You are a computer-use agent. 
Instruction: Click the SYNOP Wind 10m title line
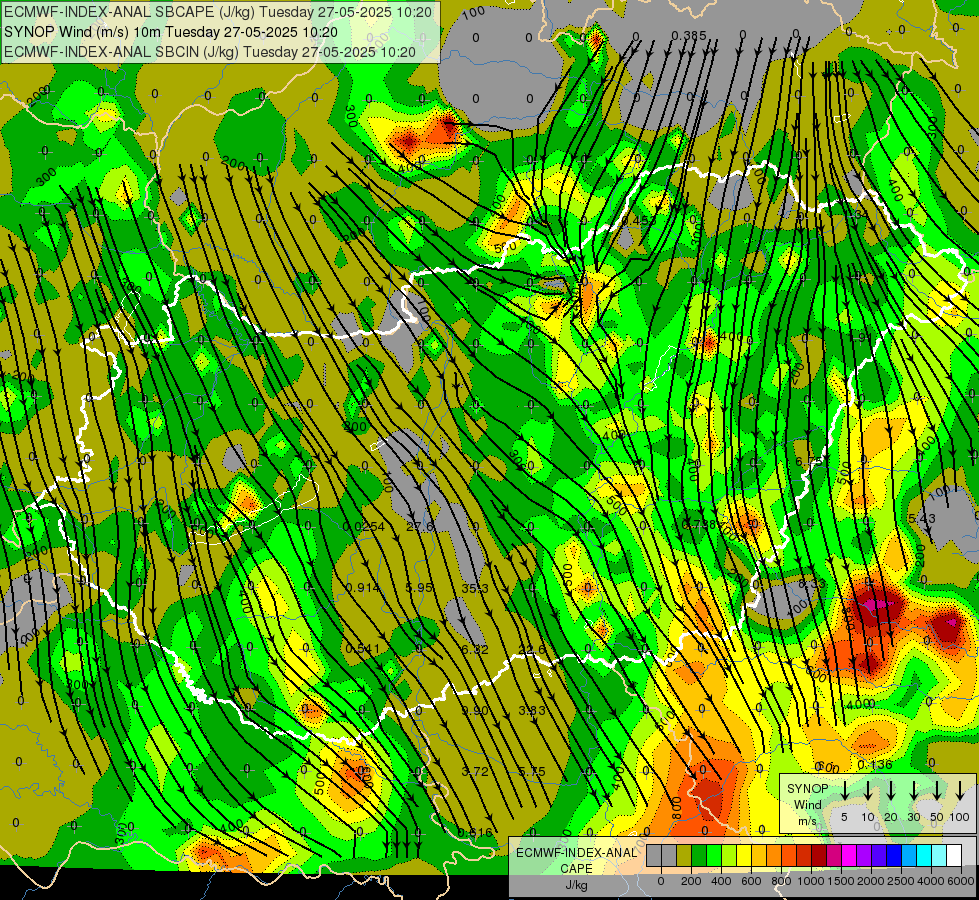(170, 32)
